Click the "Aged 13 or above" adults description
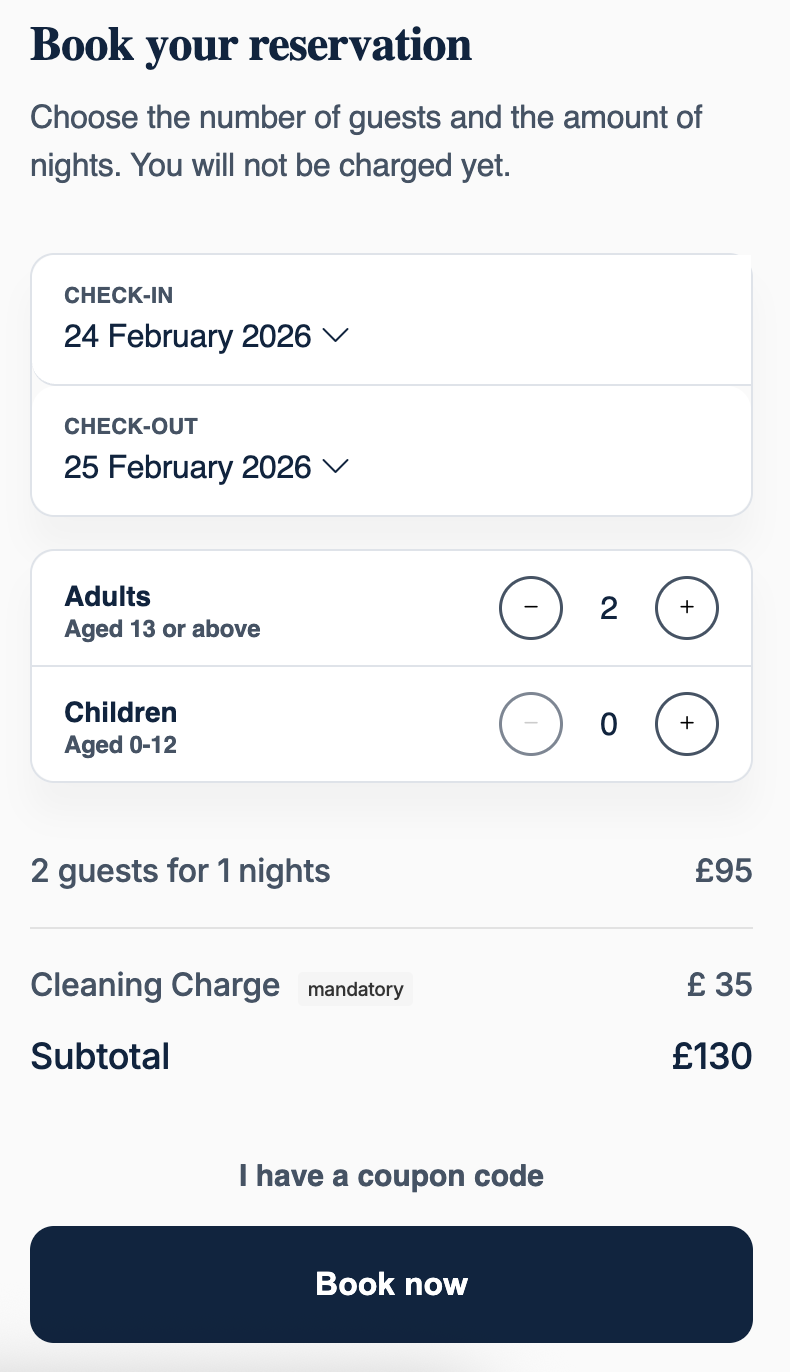Viewport: 790px width, 1372px height. click(x=162, y=629)
